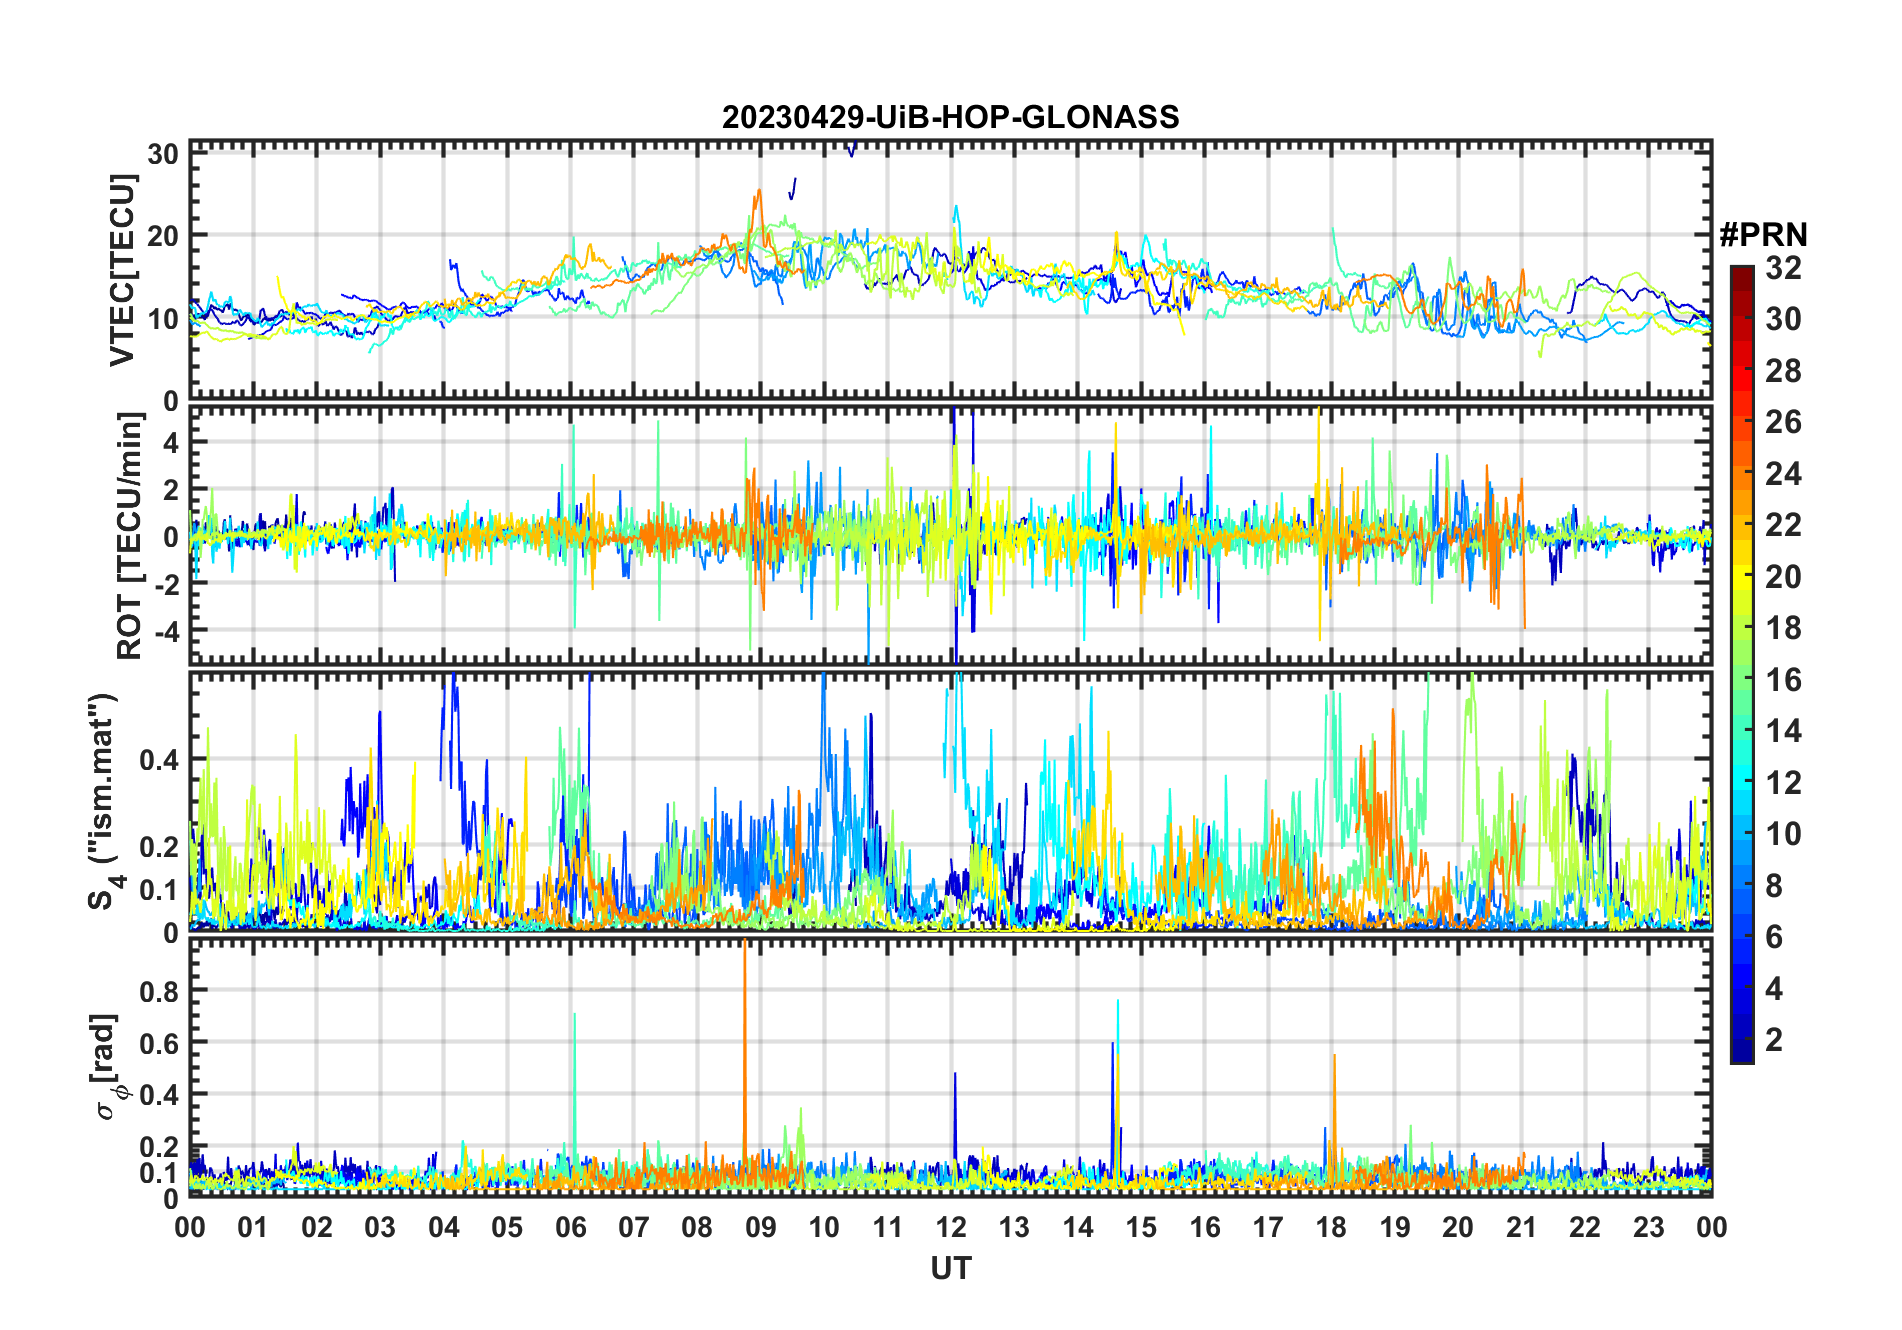Screen dimensions: 1902x1330
Task: Pick the colorbar tick label 16
Action: tap(1783, 680)
